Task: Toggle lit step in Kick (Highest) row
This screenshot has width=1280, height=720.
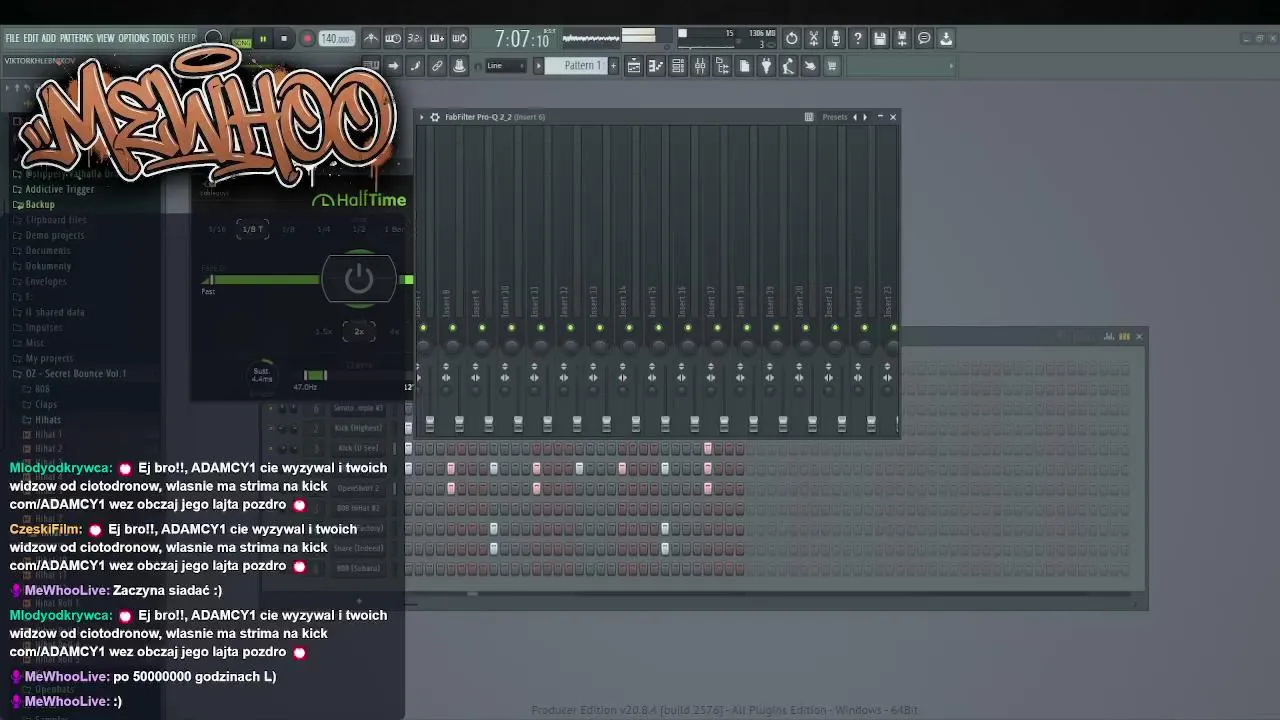Action: (x=408, y=428)
